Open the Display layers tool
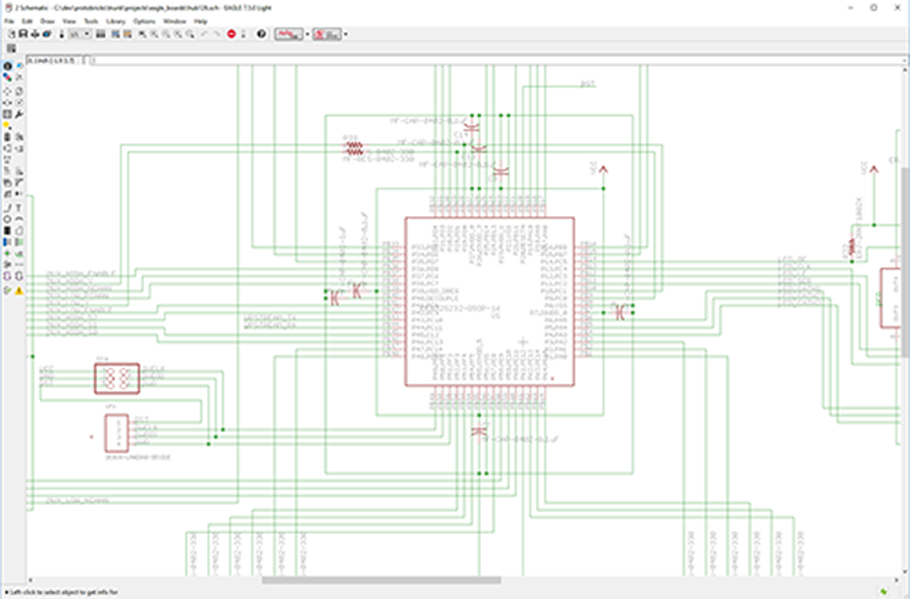The height and width of the screenshot is (599, 910). (7, 77)
